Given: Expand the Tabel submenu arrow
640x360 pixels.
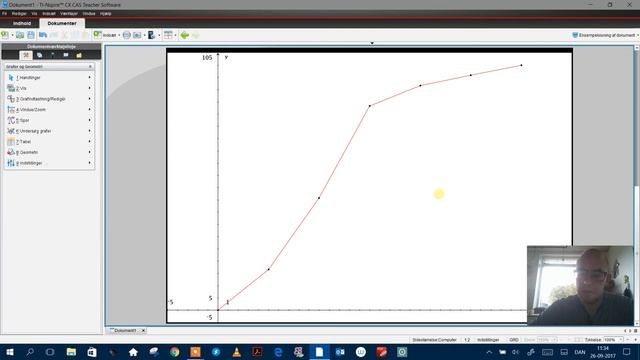Looking at the screenshot, I should coord(90,141).
